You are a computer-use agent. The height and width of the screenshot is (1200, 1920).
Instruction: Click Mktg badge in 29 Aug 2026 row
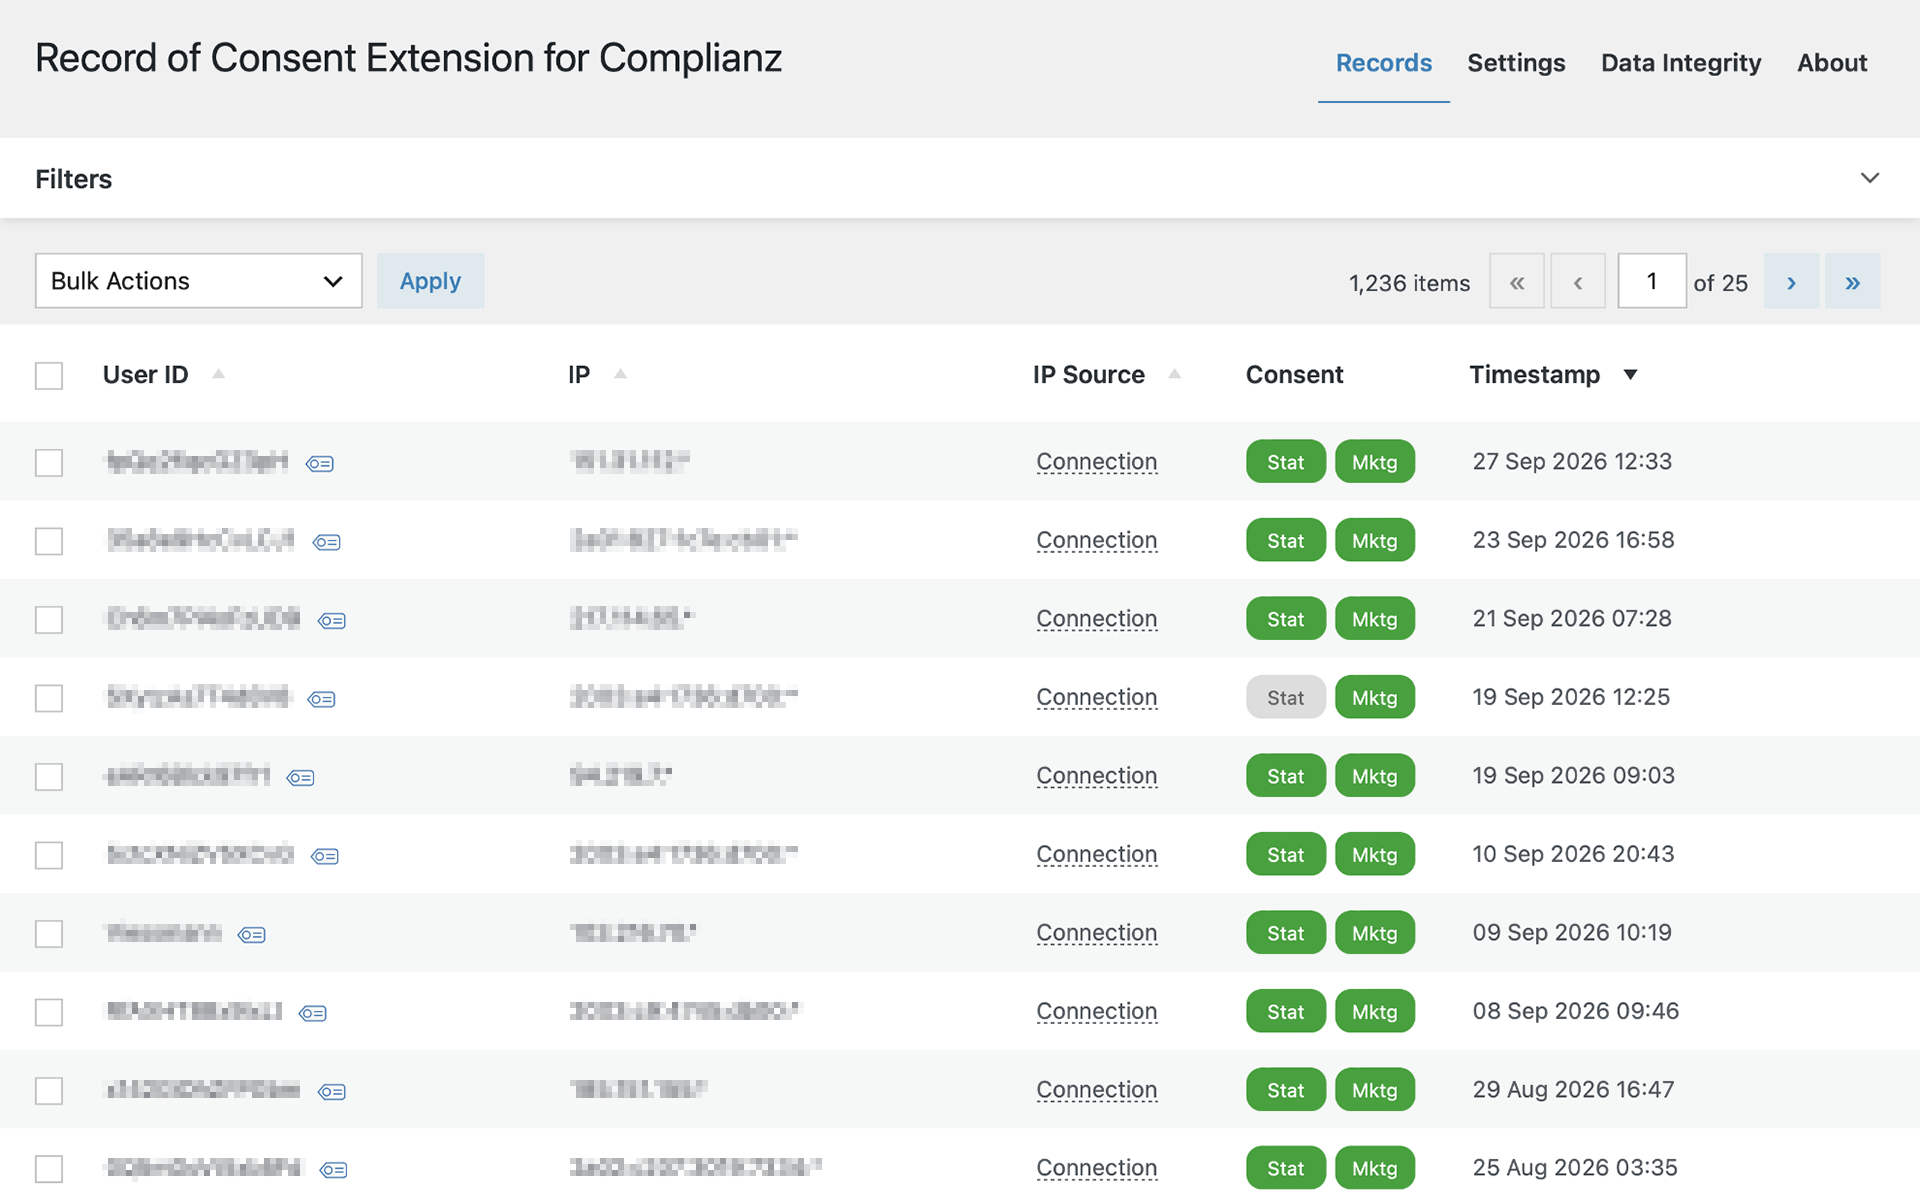point(1375,1090)
